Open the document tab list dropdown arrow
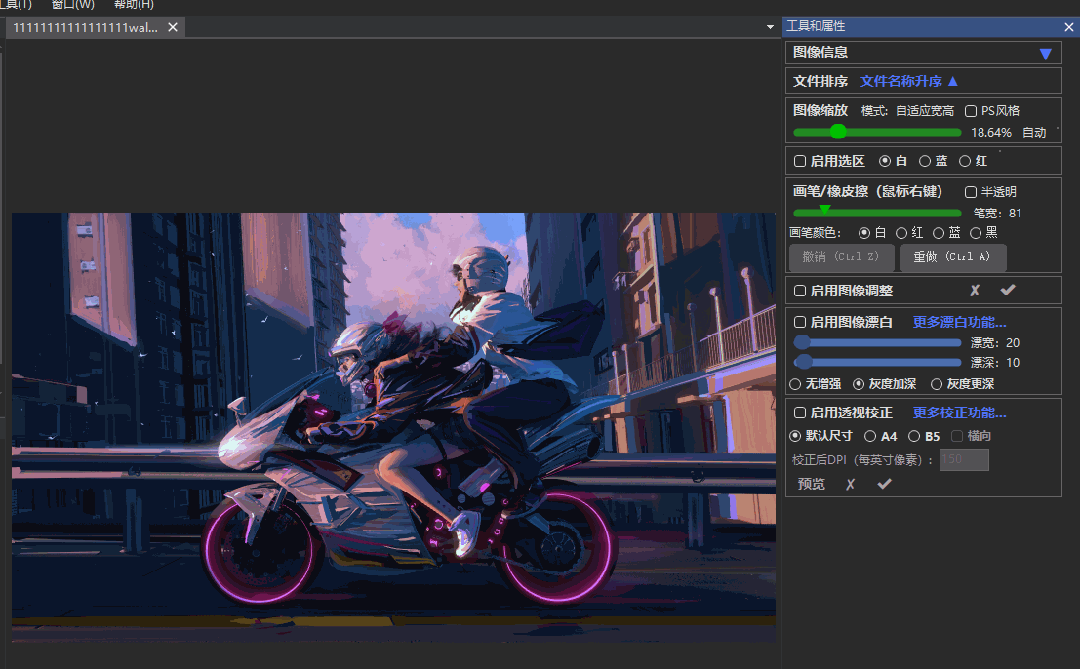Screen dimensions: 1080x669 click(770, 27)
